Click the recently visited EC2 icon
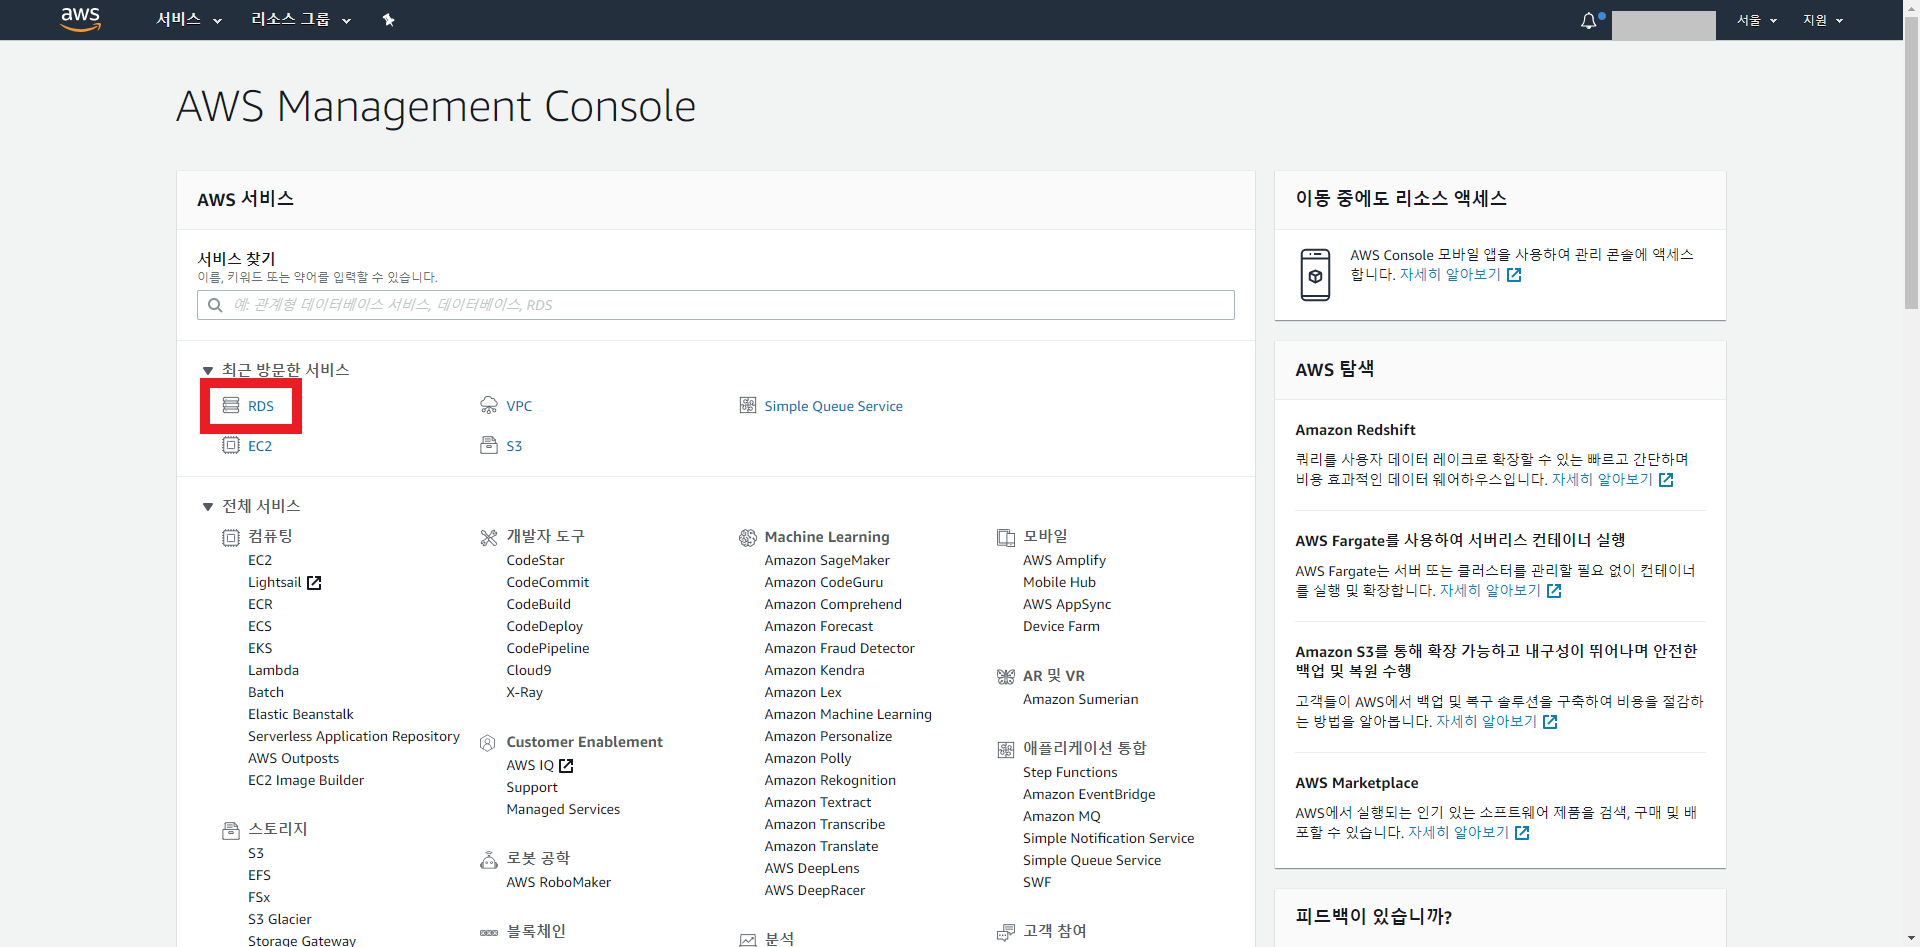The height and width of the screenshot is (947, 1920). 231,445
